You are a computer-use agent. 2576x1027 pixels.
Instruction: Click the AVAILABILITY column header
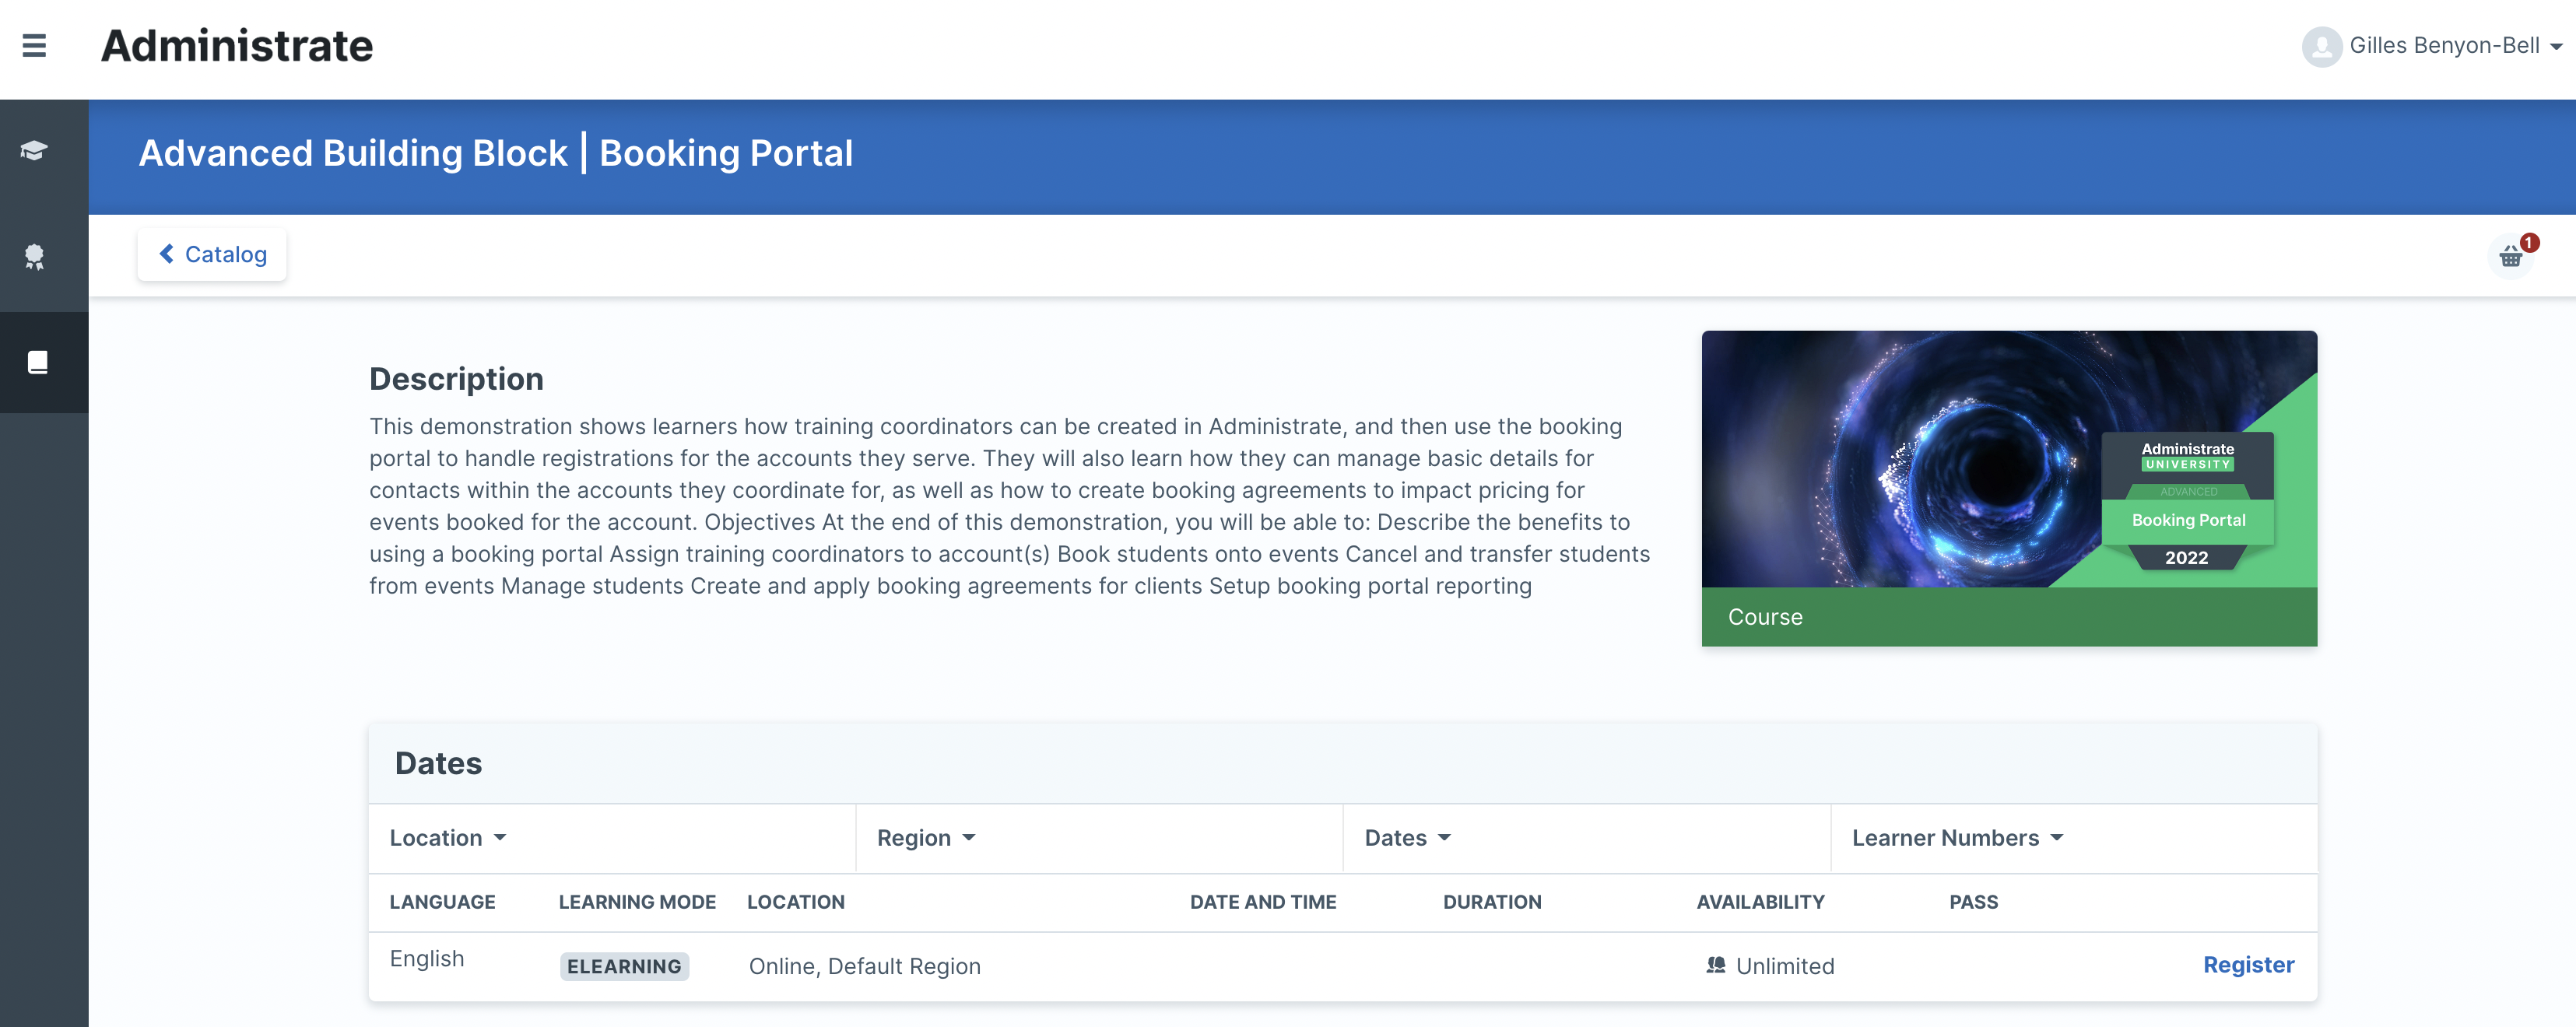tap(1760, 902)
